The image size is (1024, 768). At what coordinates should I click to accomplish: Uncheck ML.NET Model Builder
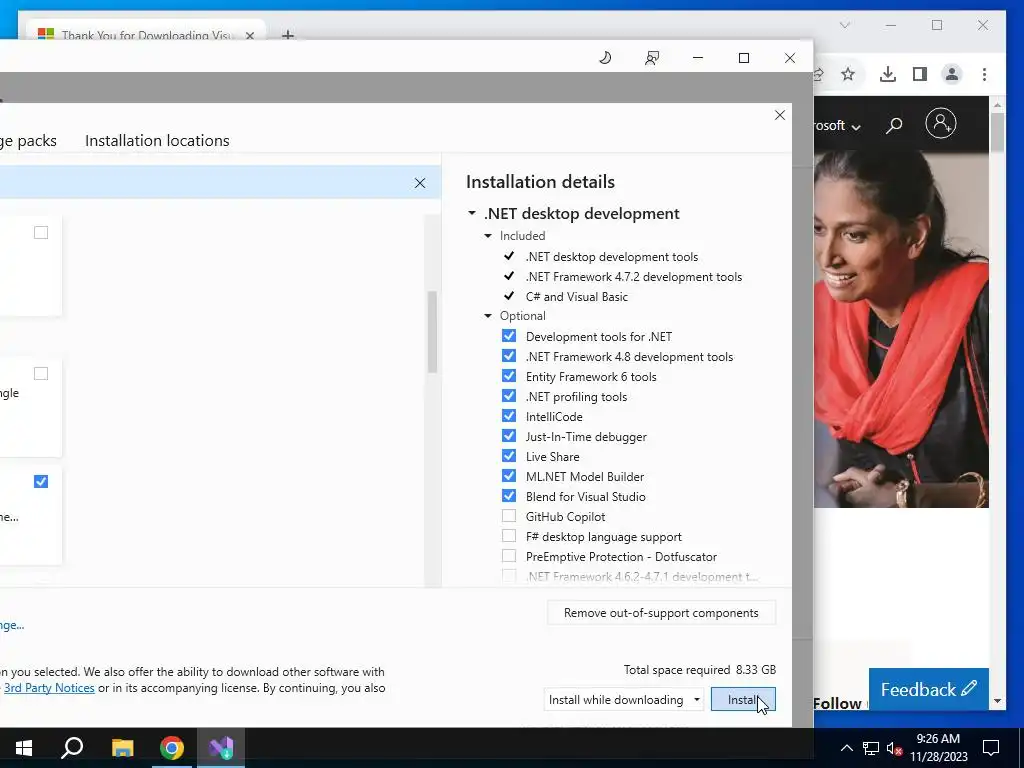[509, 476]
